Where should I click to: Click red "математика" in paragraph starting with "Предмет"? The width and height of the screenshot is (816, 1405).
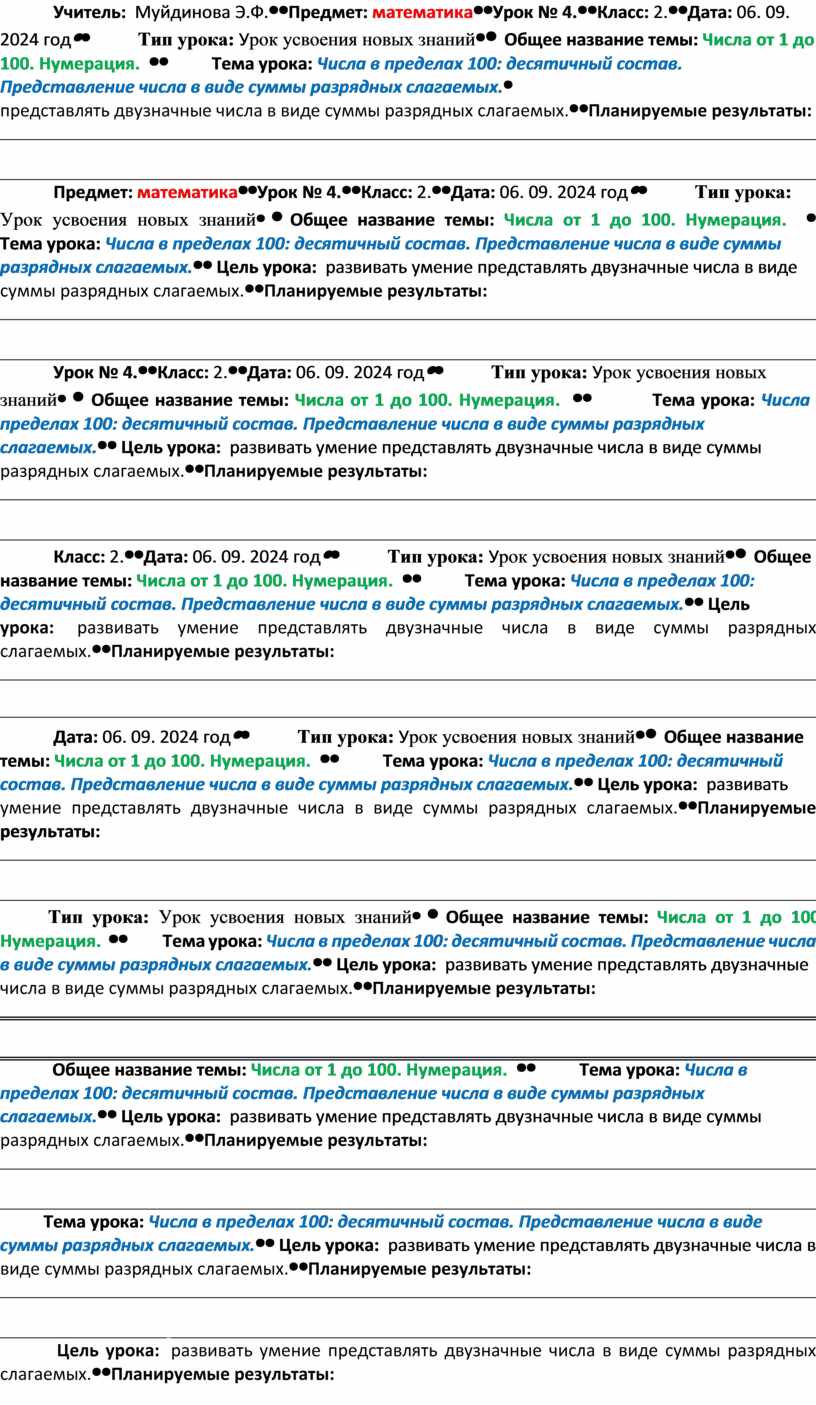tap(187, 192)
